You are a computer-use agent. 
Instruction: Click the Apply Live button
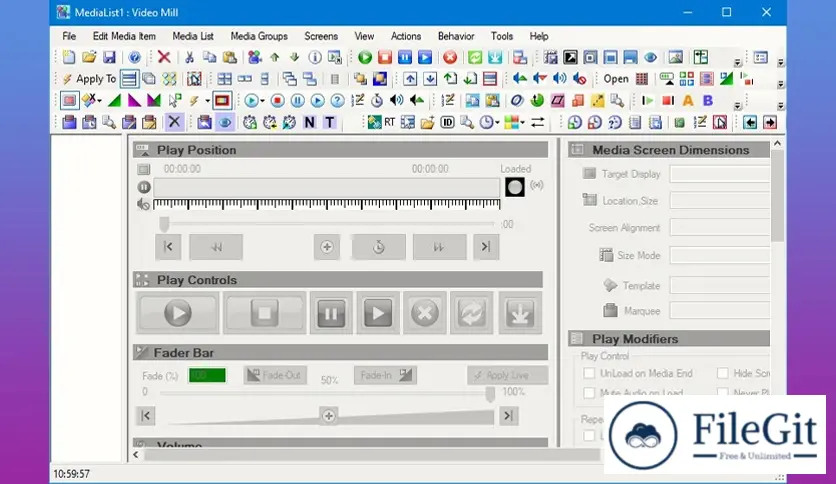508,375
